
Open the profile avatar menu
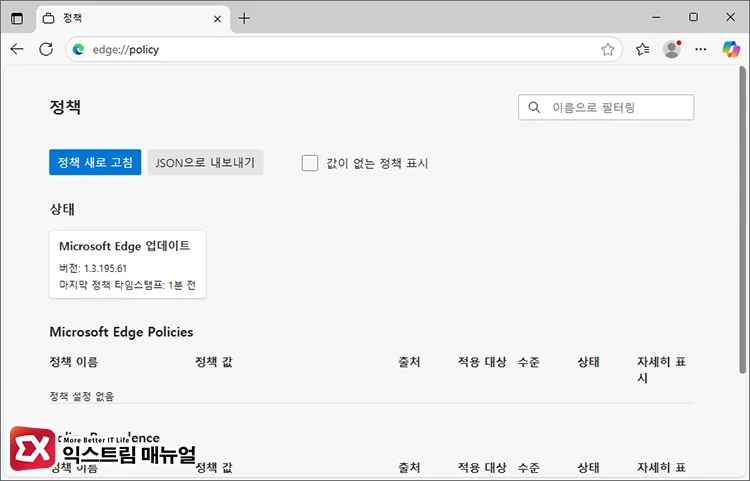pos(672,49)
